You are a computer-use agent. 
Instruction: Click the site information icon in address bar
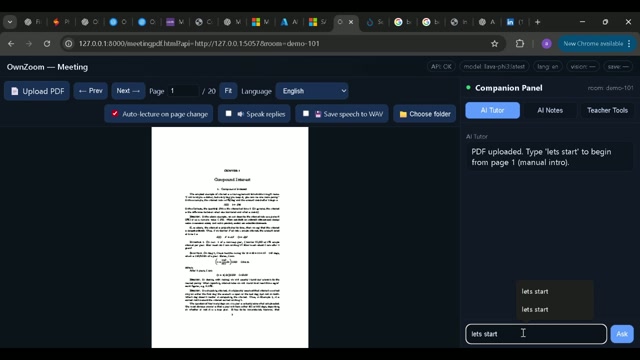[x=69, y=44]
